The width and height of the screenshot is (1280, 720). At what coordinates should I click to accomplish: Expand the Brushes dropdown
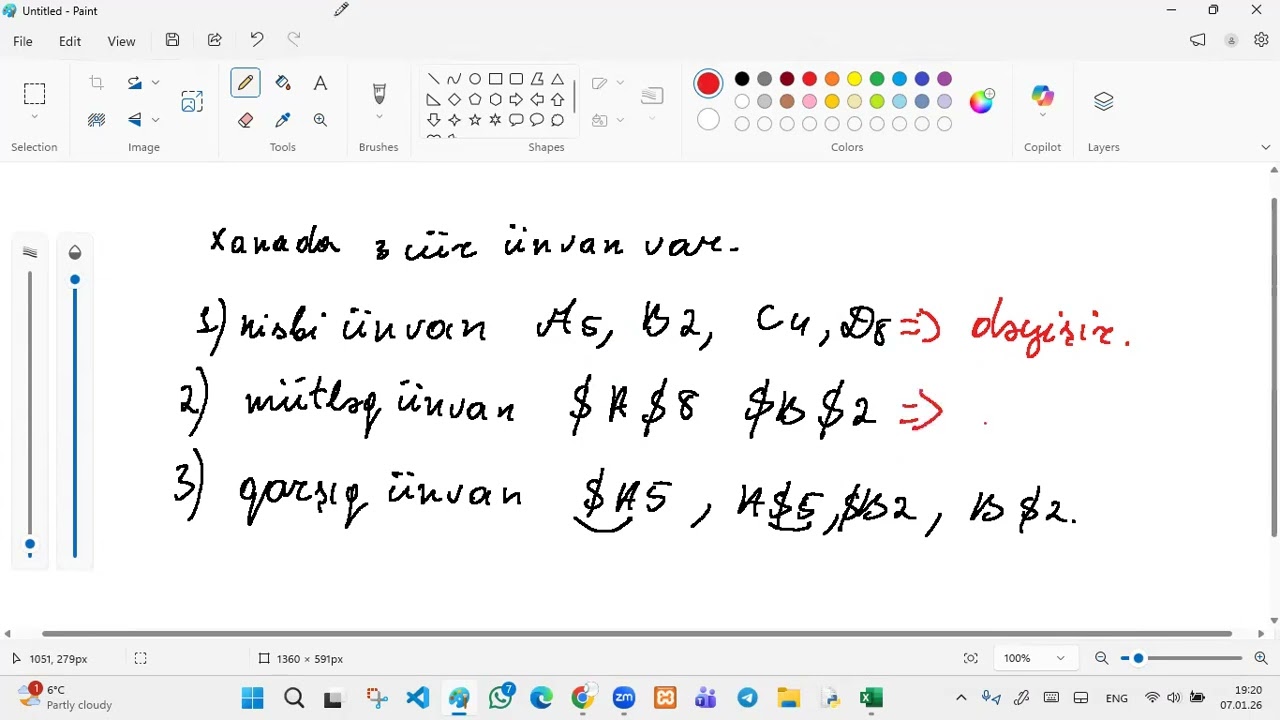[x=379, y=119]
